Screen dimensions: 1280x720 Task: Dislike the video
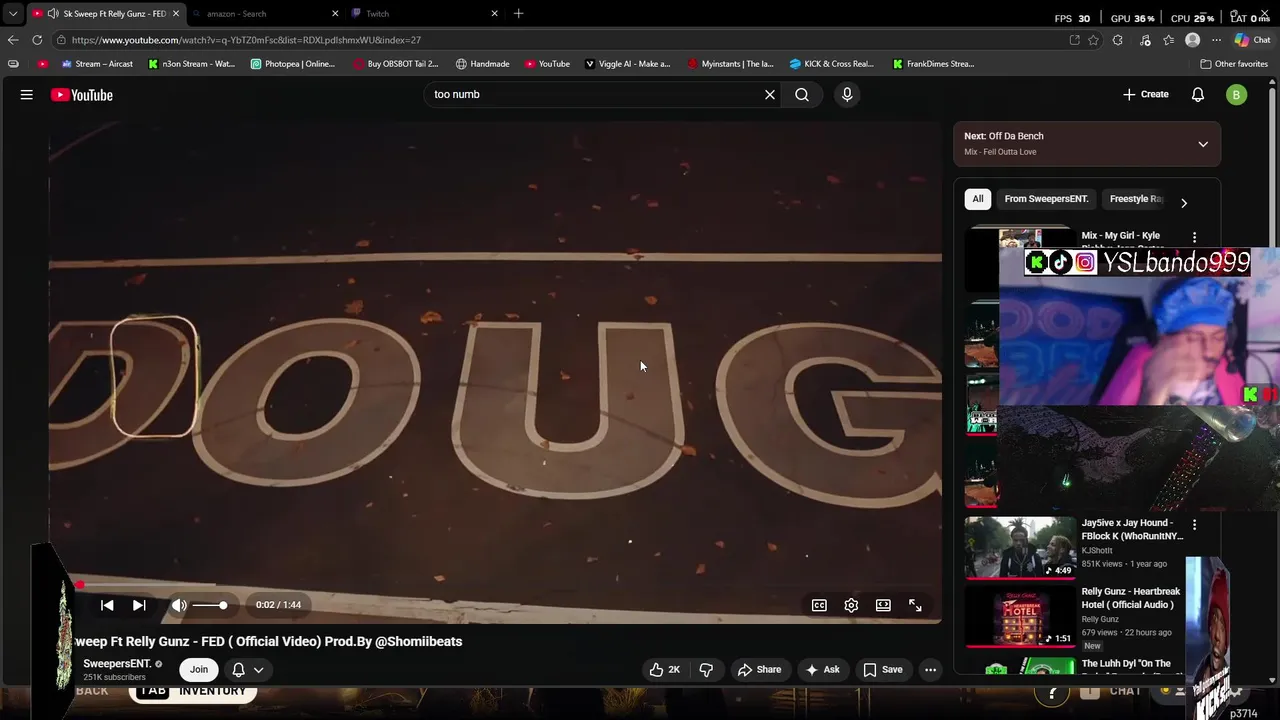(x=706, y=670)
